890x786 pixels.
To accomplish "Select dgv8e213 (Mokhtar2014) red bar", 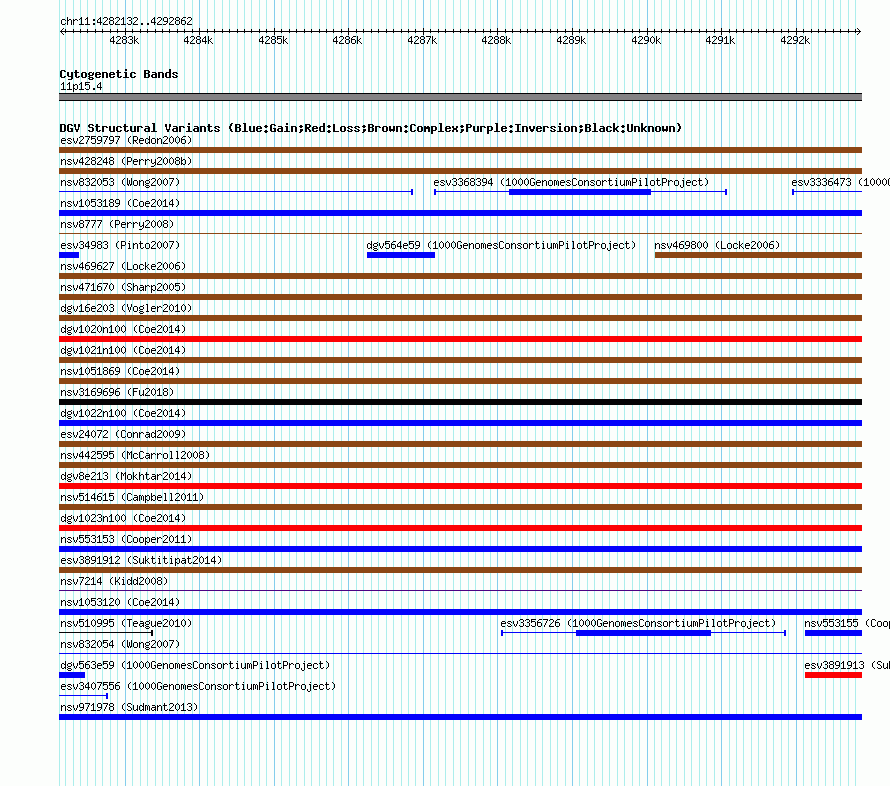I will [x=460, y=486].
